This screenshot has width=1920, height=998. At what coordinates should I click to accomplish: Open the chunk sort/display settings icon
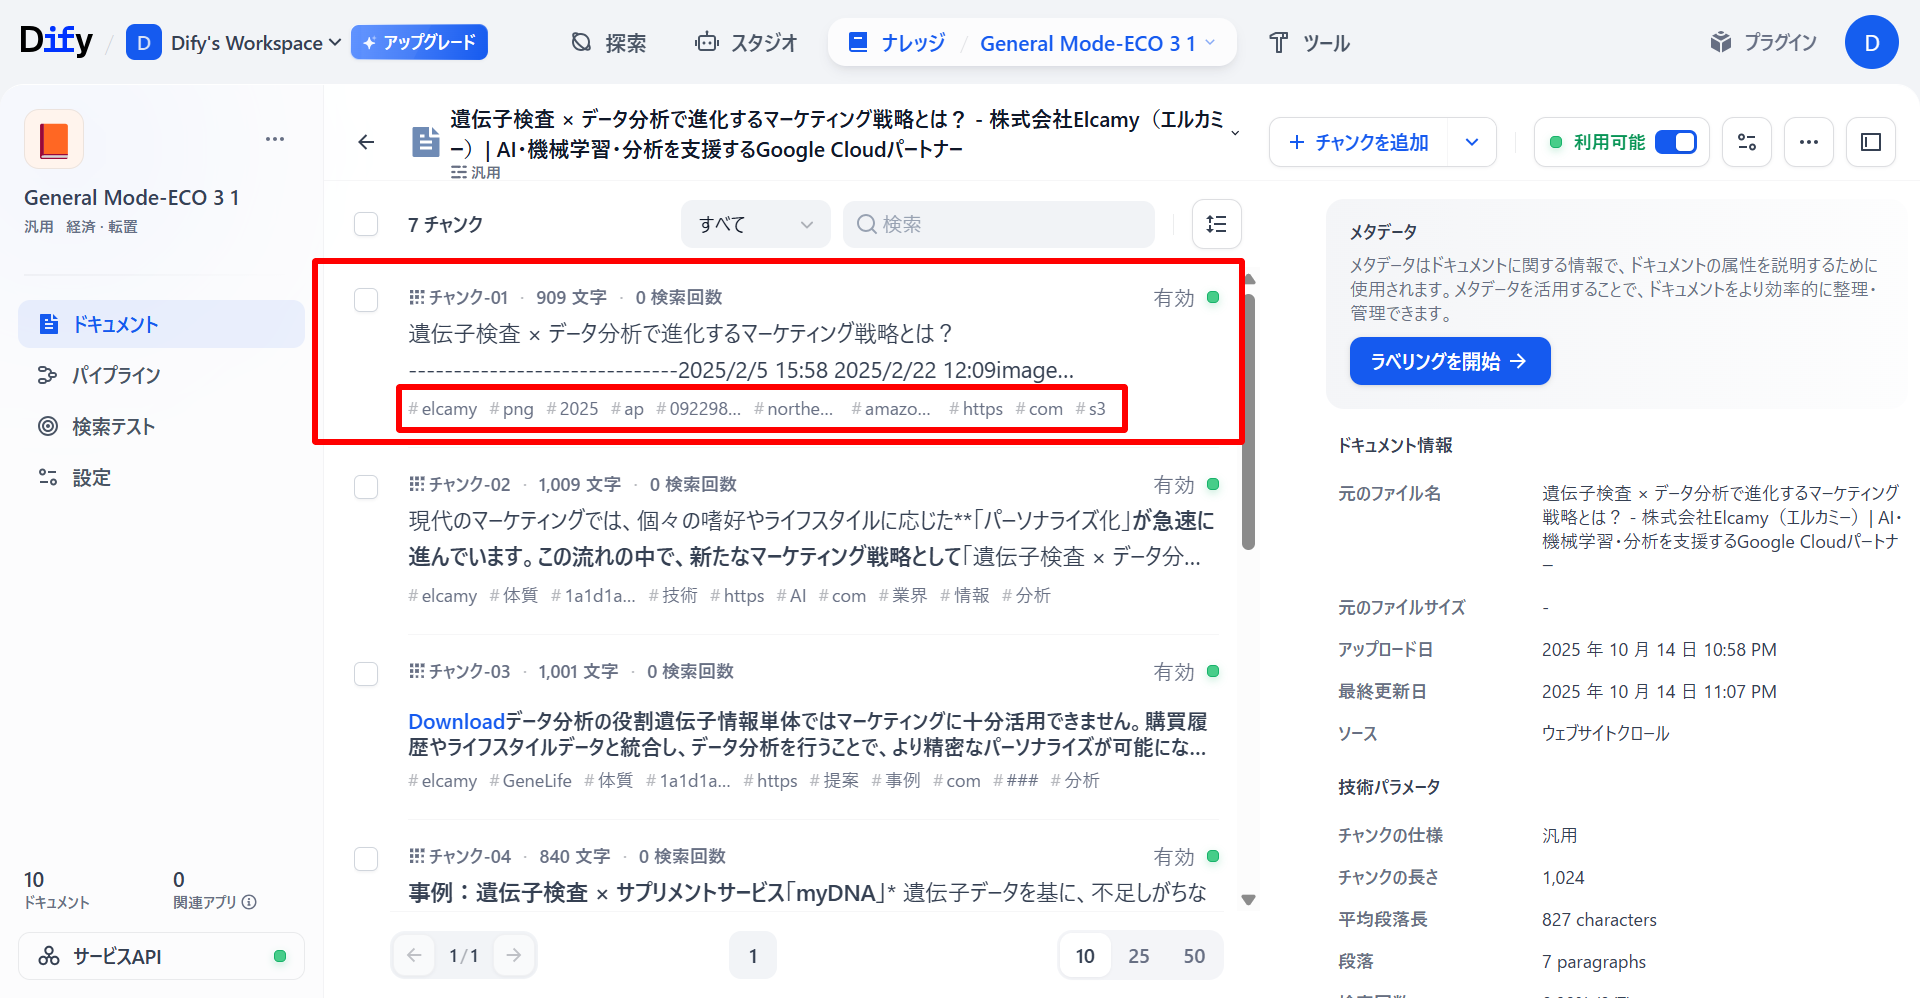1216,224
